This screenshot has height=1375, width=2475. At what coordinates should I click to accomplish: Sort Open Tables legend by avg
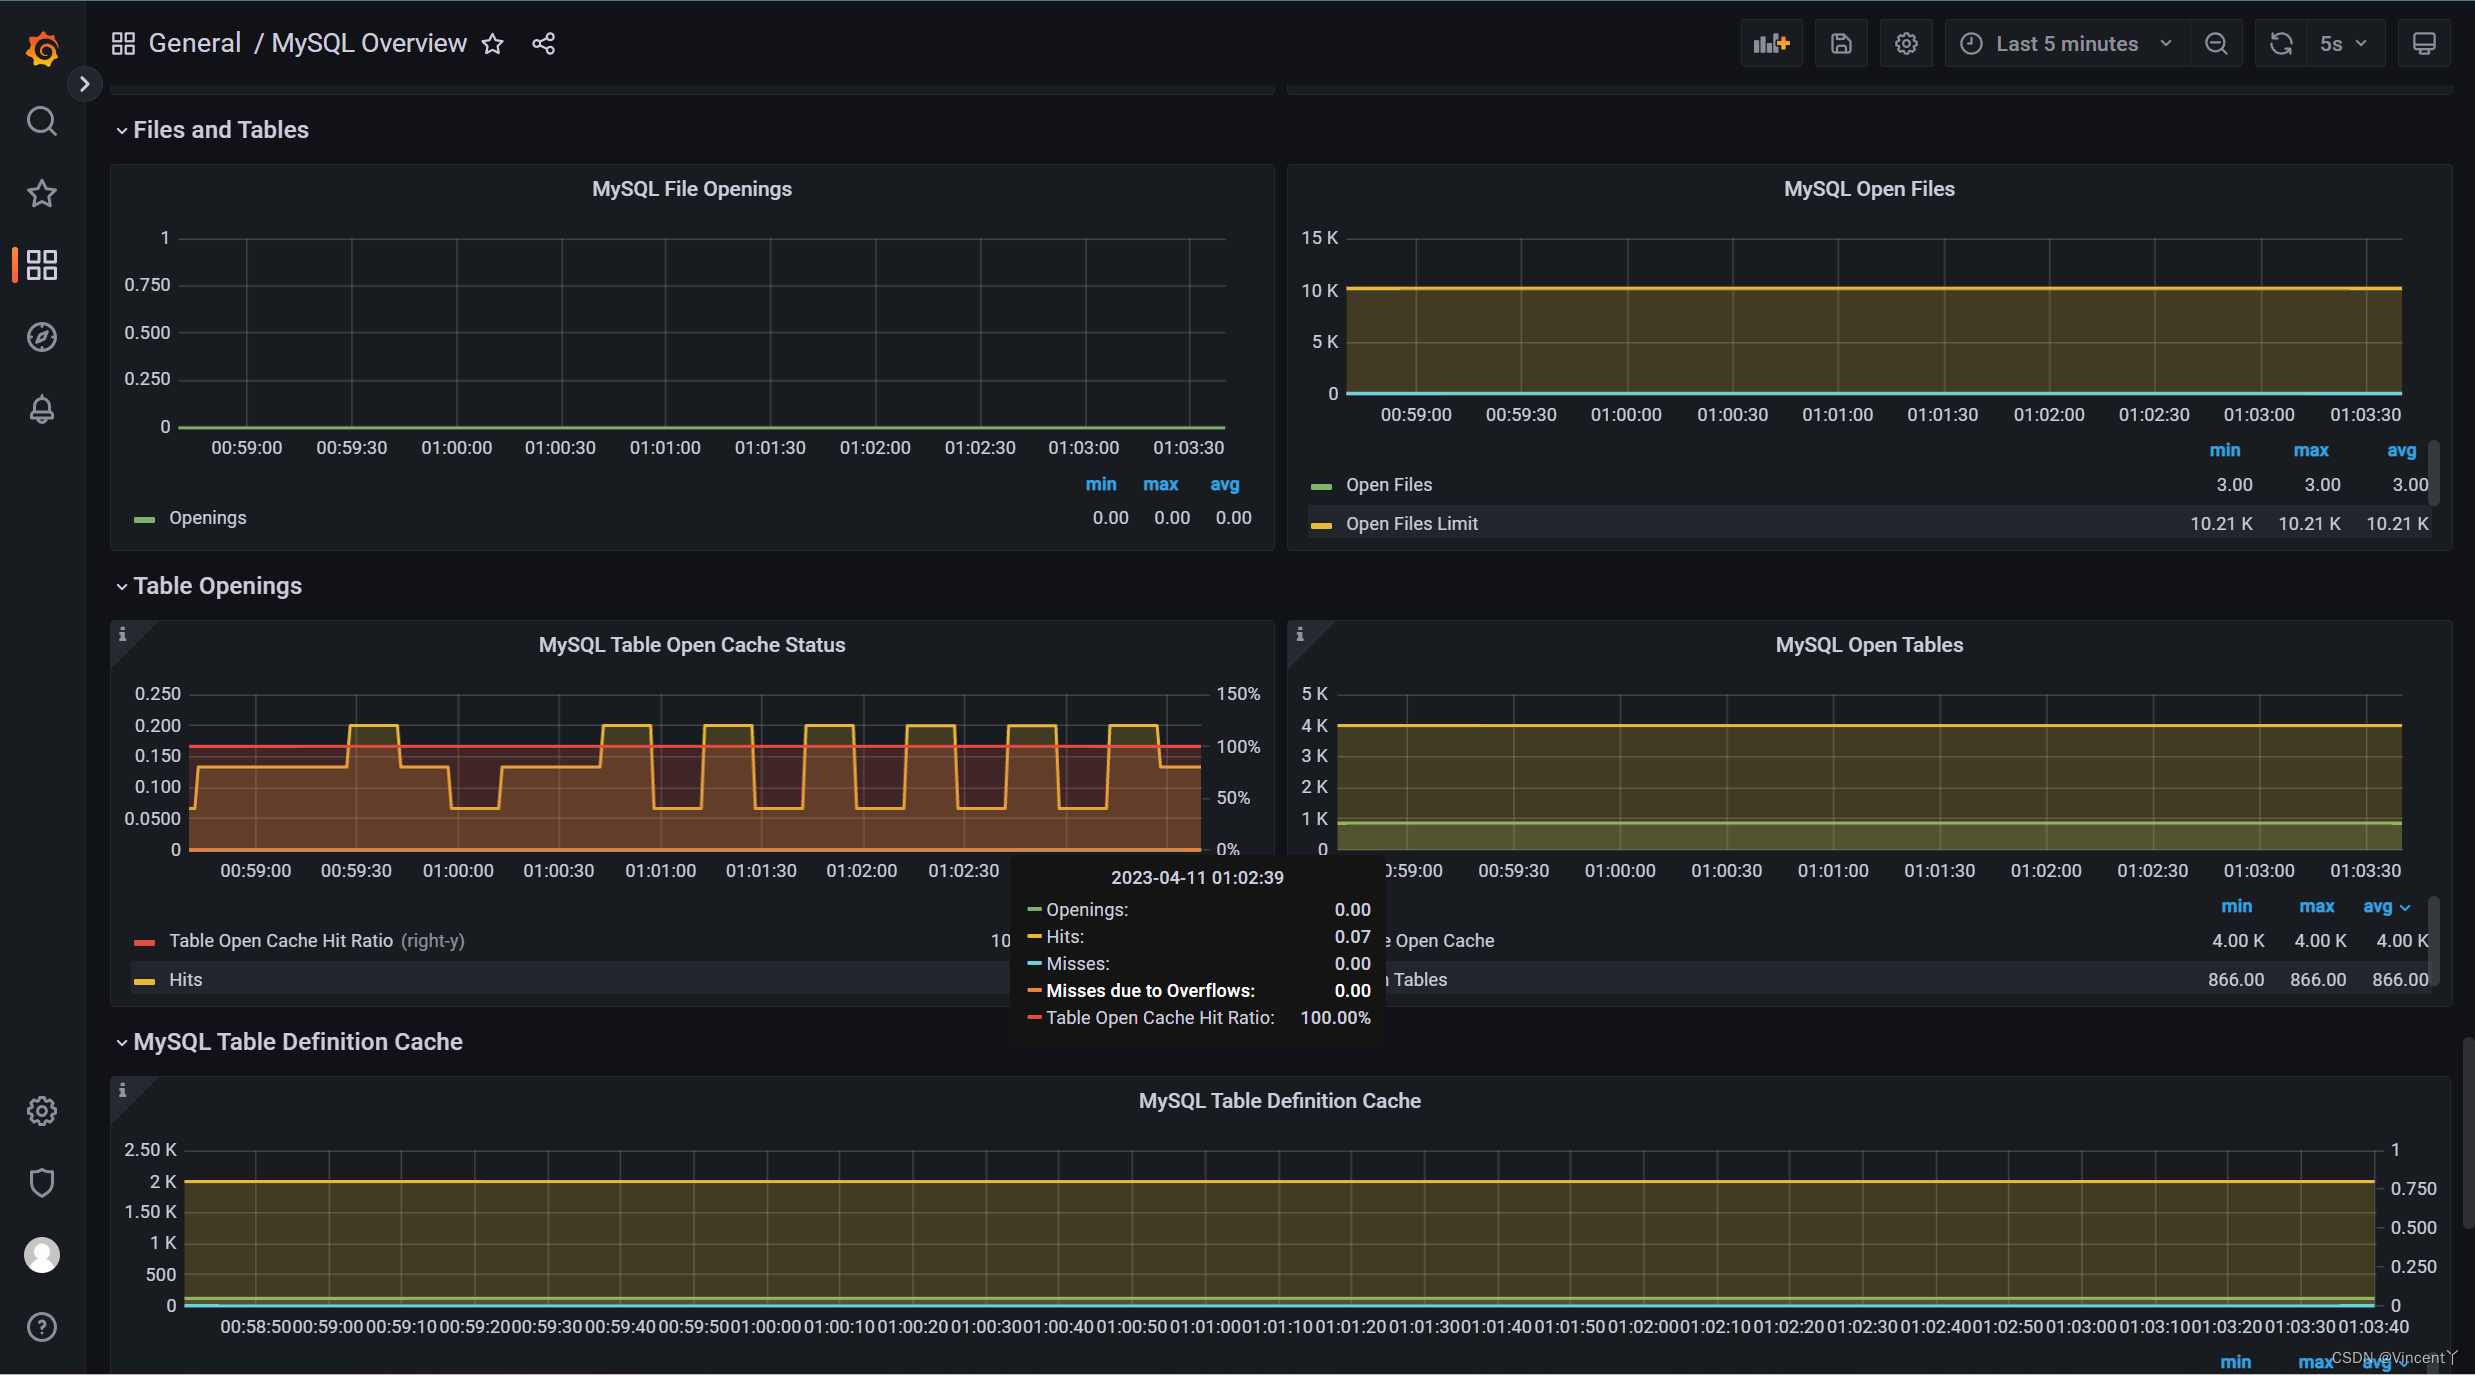pos(2386,907)
